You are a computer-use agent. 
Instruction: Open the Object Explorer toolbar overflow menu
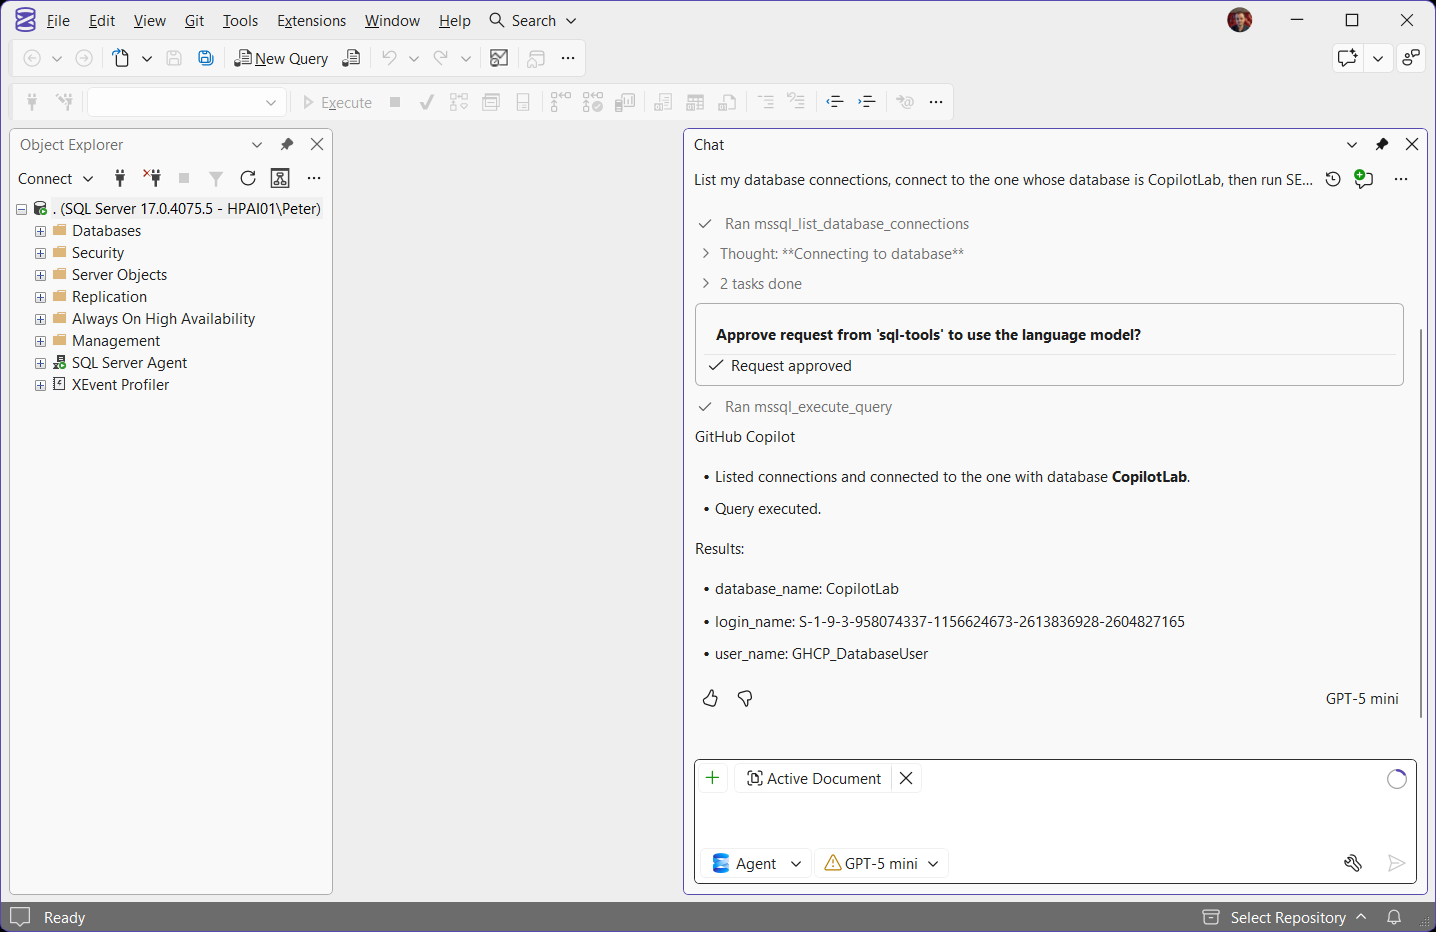(314, 178)
